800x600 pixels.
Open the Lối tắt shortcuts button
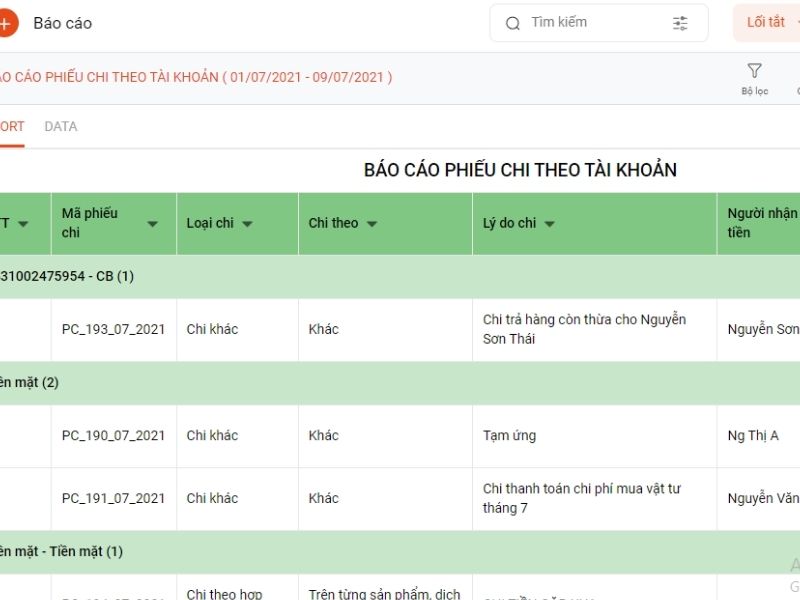766,23
